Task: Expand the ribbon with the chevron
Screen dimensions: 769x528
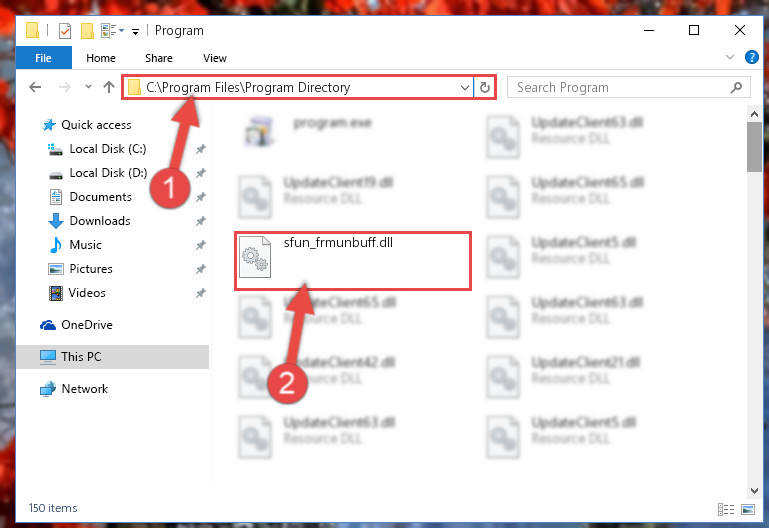Action: (x=730, y=57)
